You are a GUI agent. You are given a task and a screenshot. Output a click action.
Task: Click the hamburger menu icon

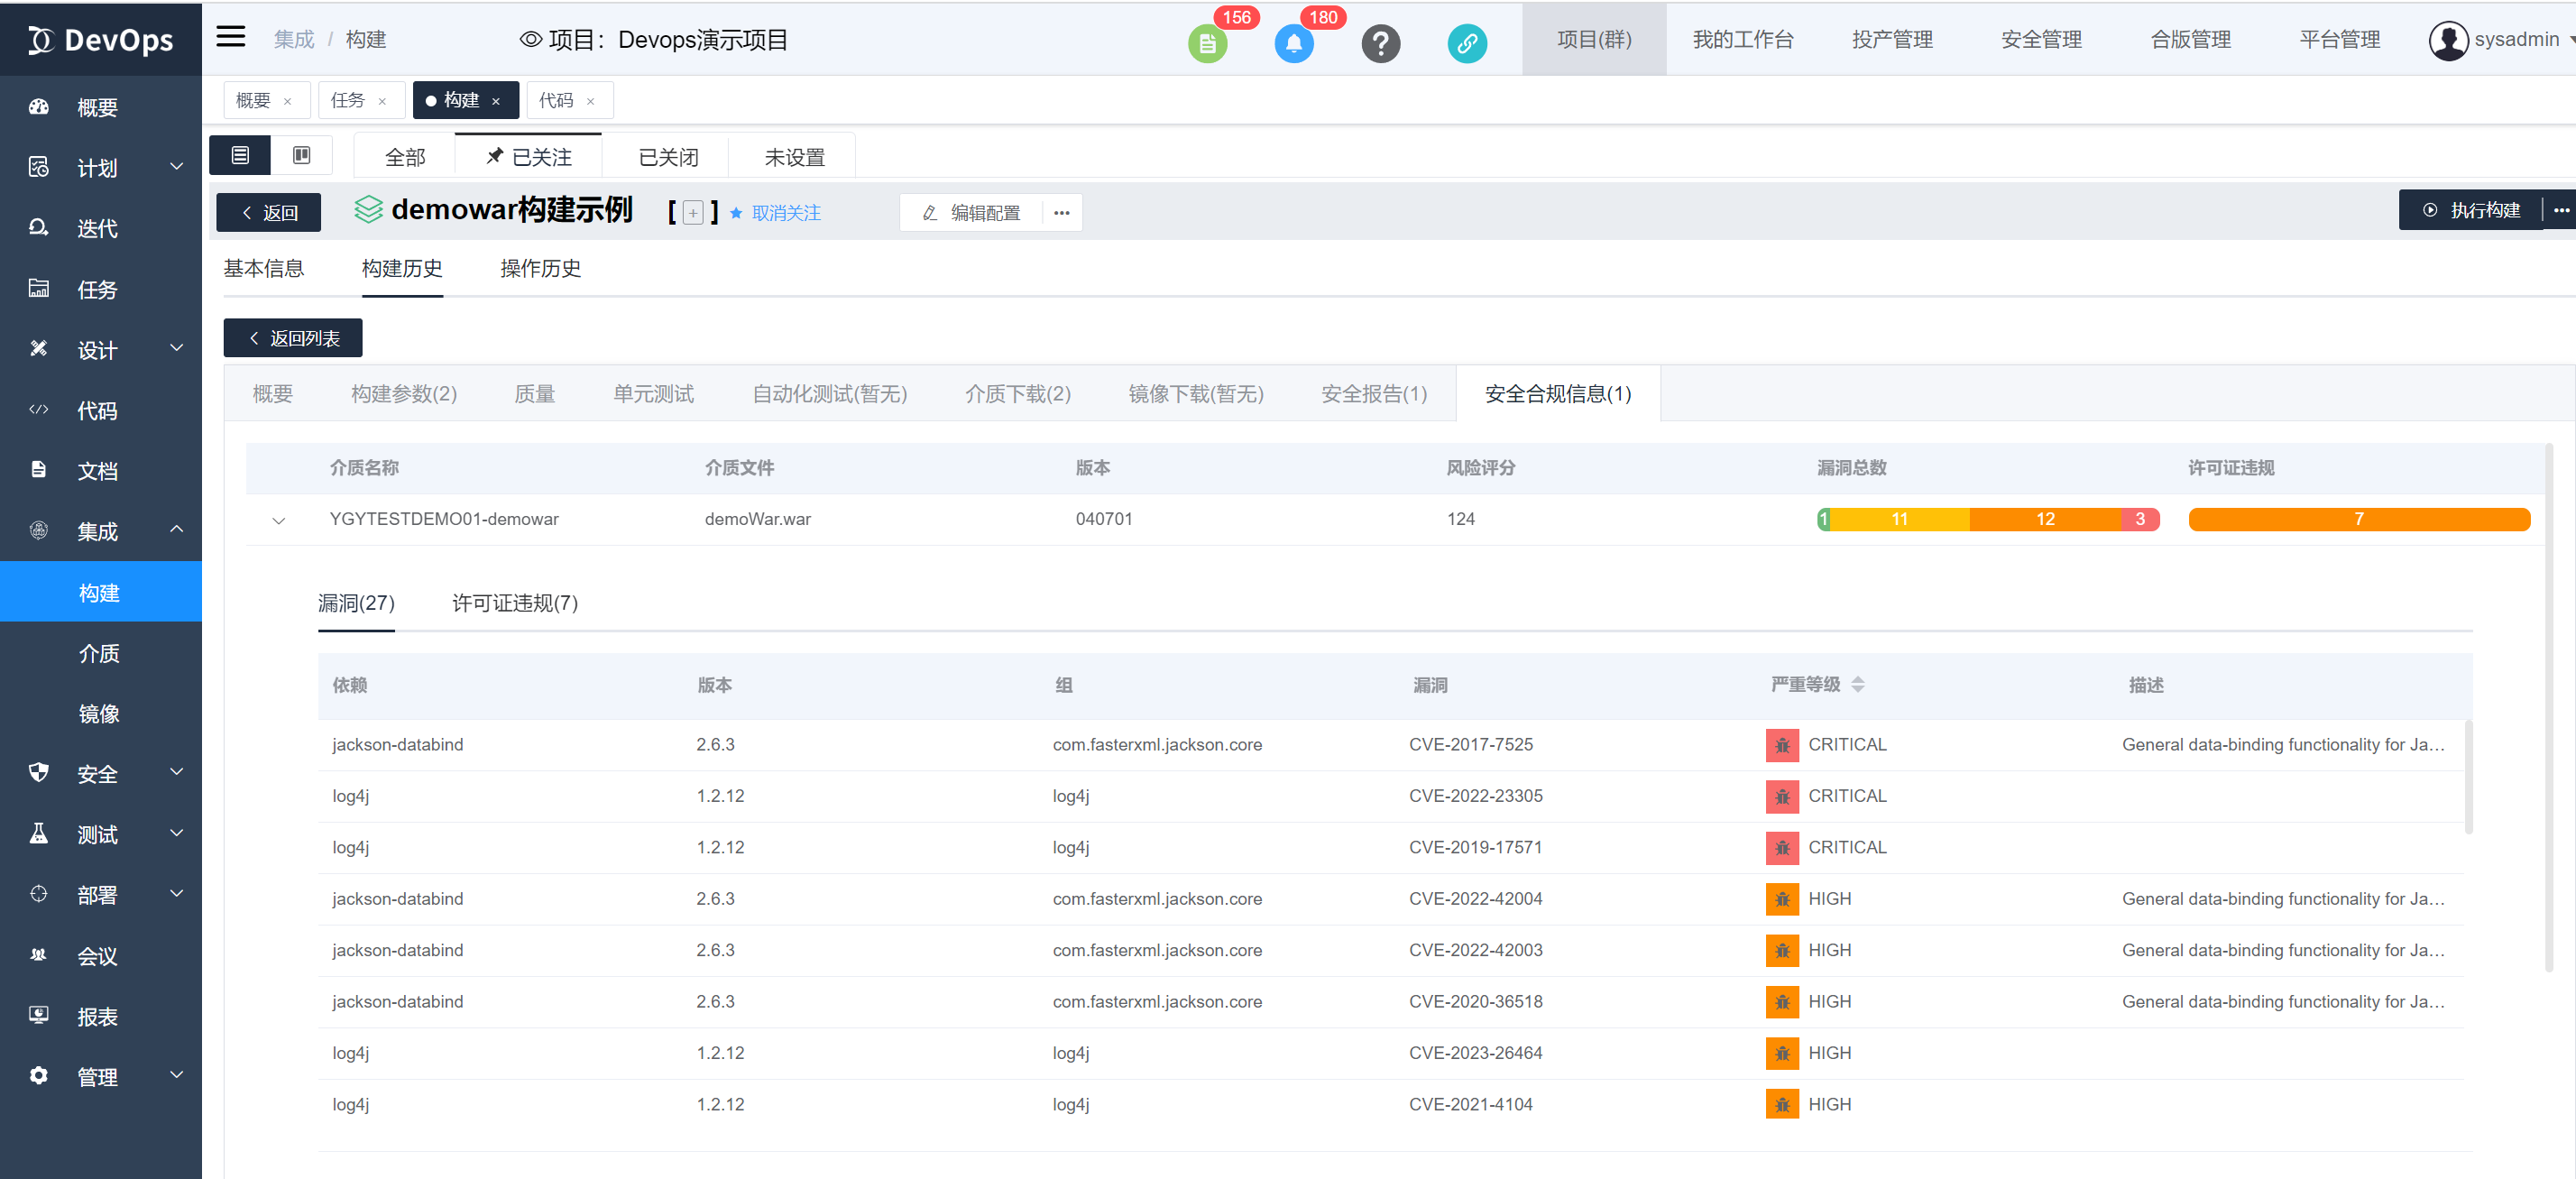230,37
